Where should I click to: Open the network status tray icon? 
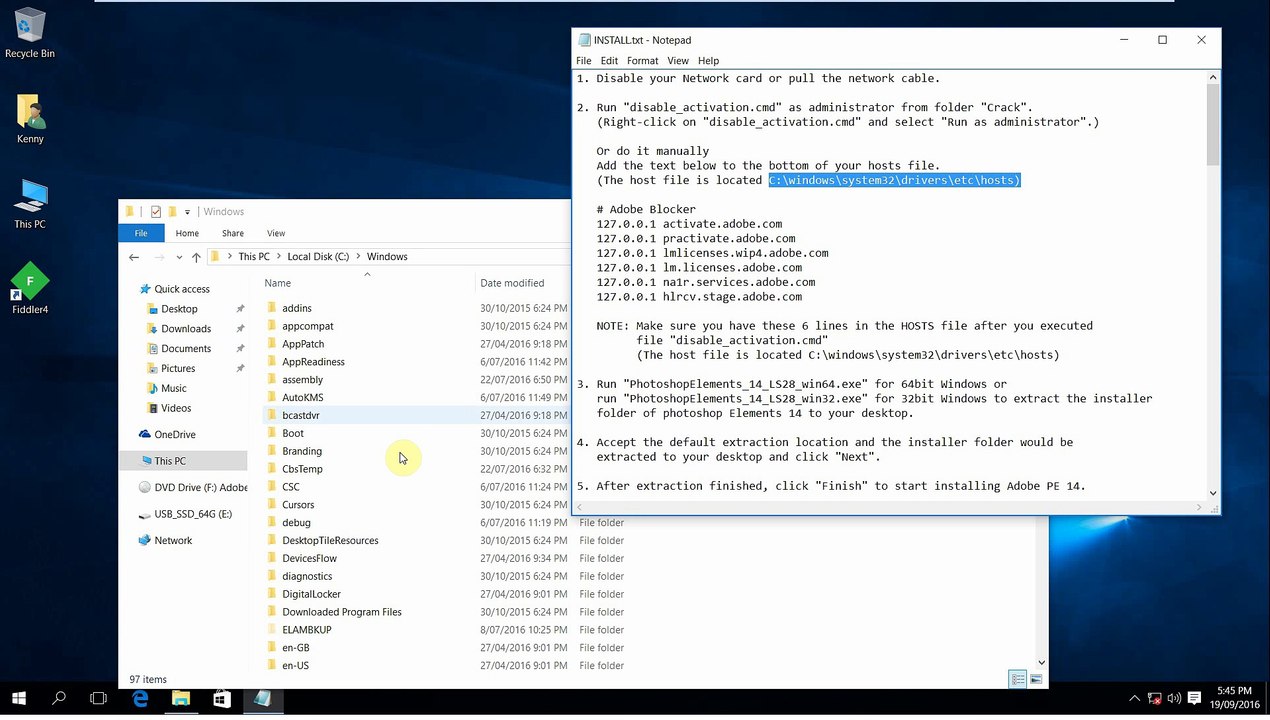point(1155,699)
